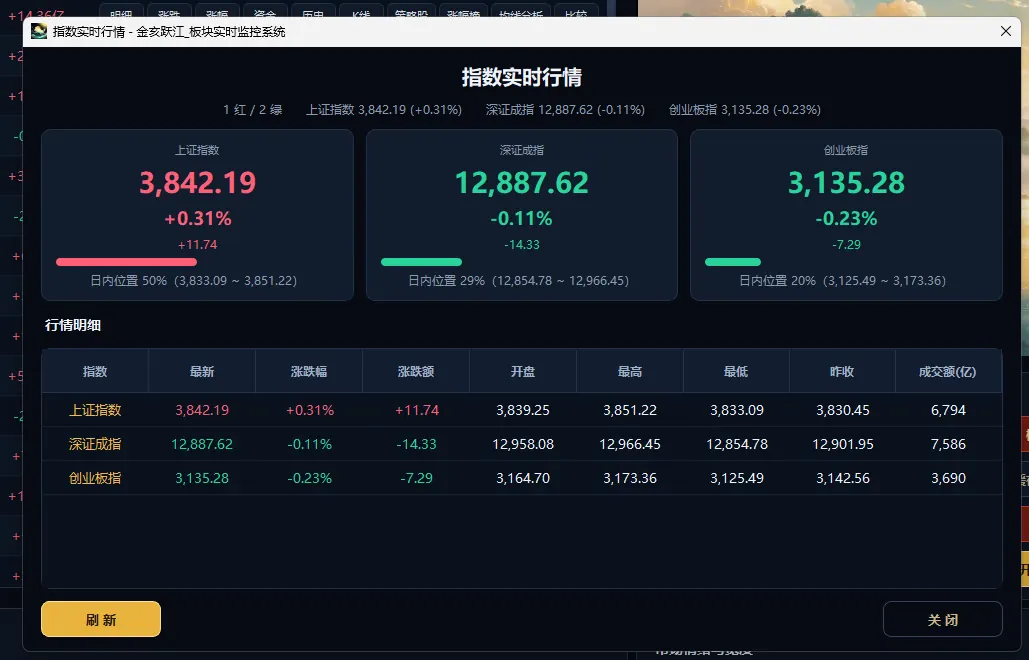1029x660 pixels.
Task: Click the 刷新 refresh button
Action: tap(101, 619)
